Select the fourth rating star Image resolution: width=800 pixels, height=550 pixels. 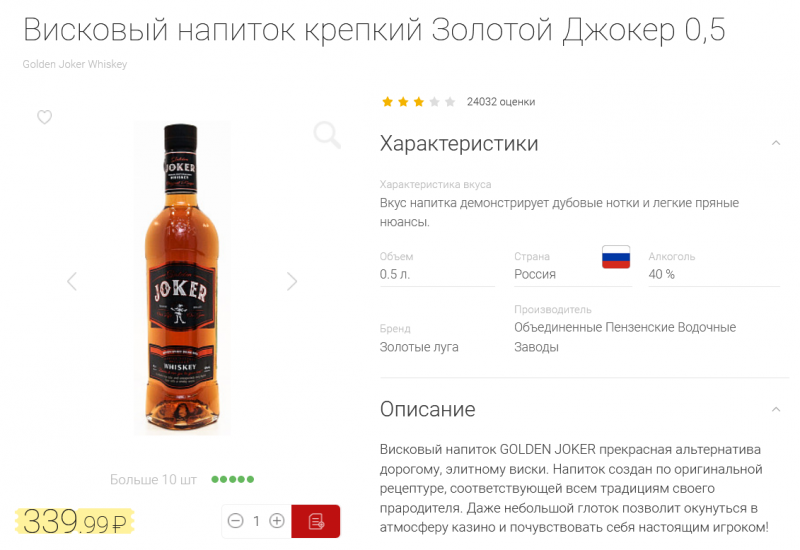point(434,102)
